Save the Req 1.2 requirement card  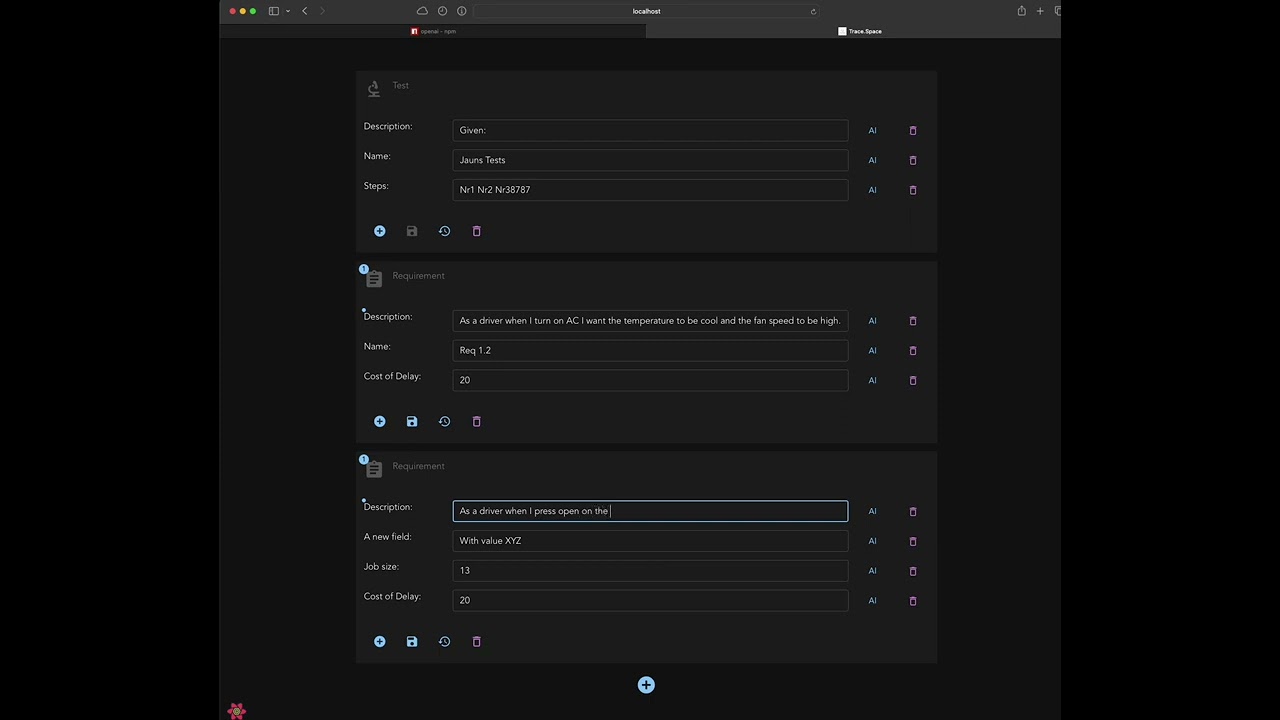(412, 422)
